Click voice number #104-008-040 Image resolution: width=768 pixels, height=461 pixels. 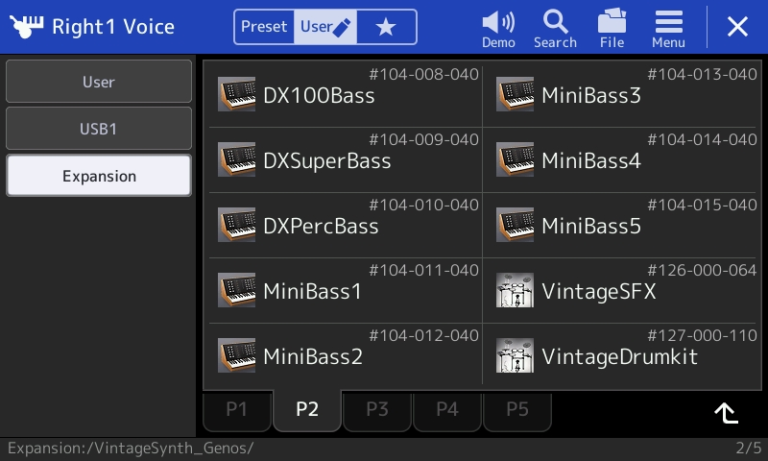[424, 74]
